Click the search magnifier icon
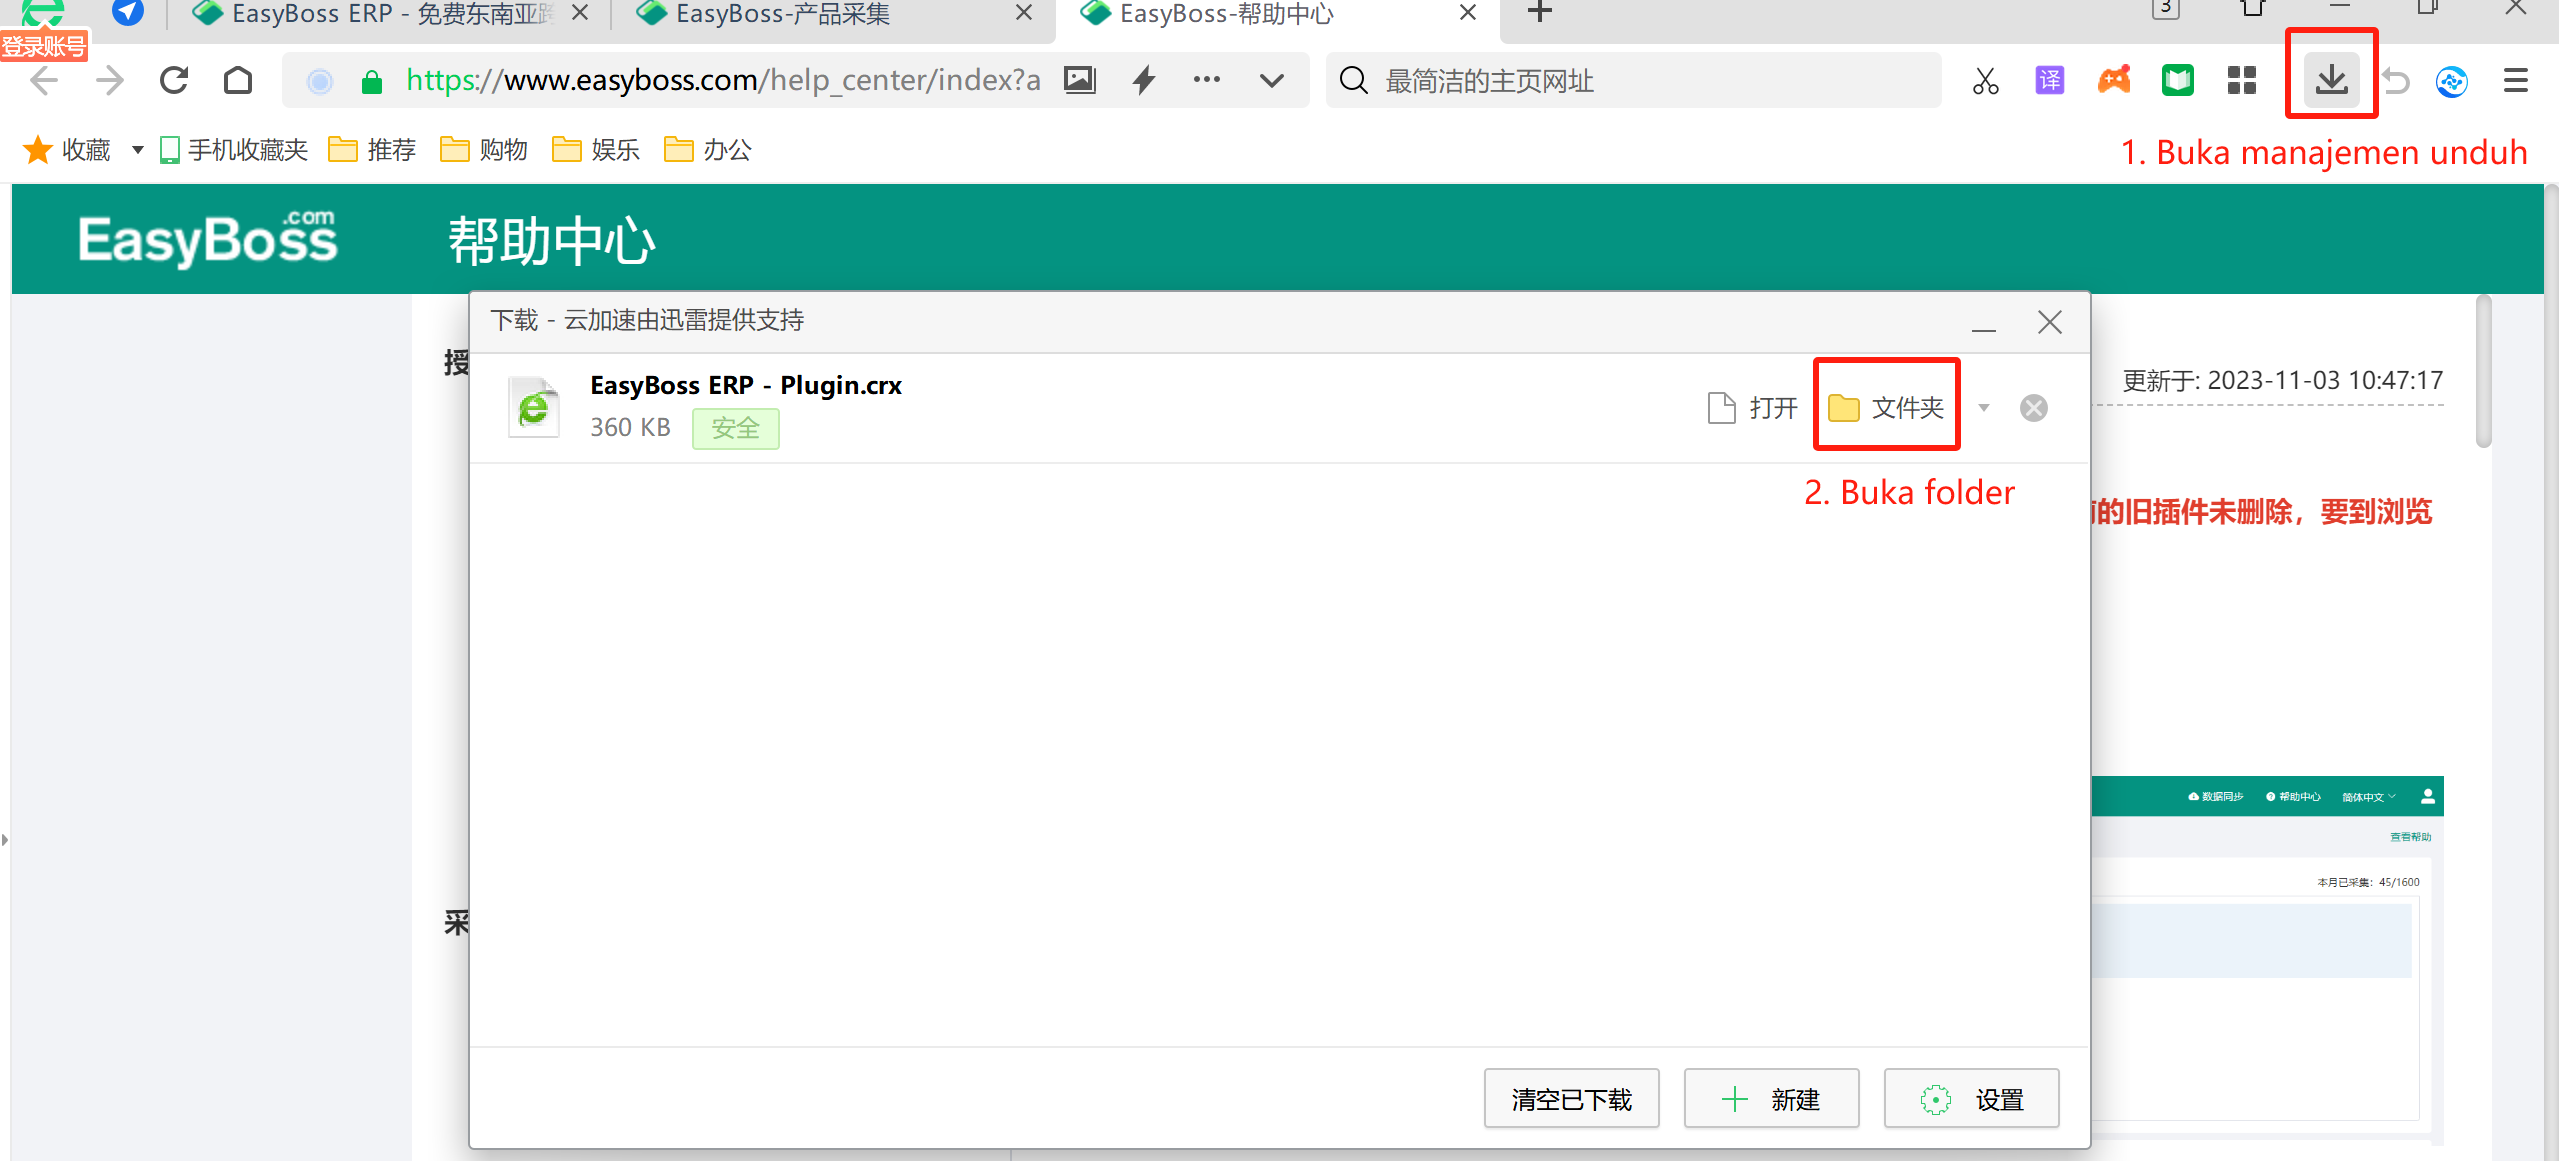The image size is (2559, 1161). tap(1354, 80)
